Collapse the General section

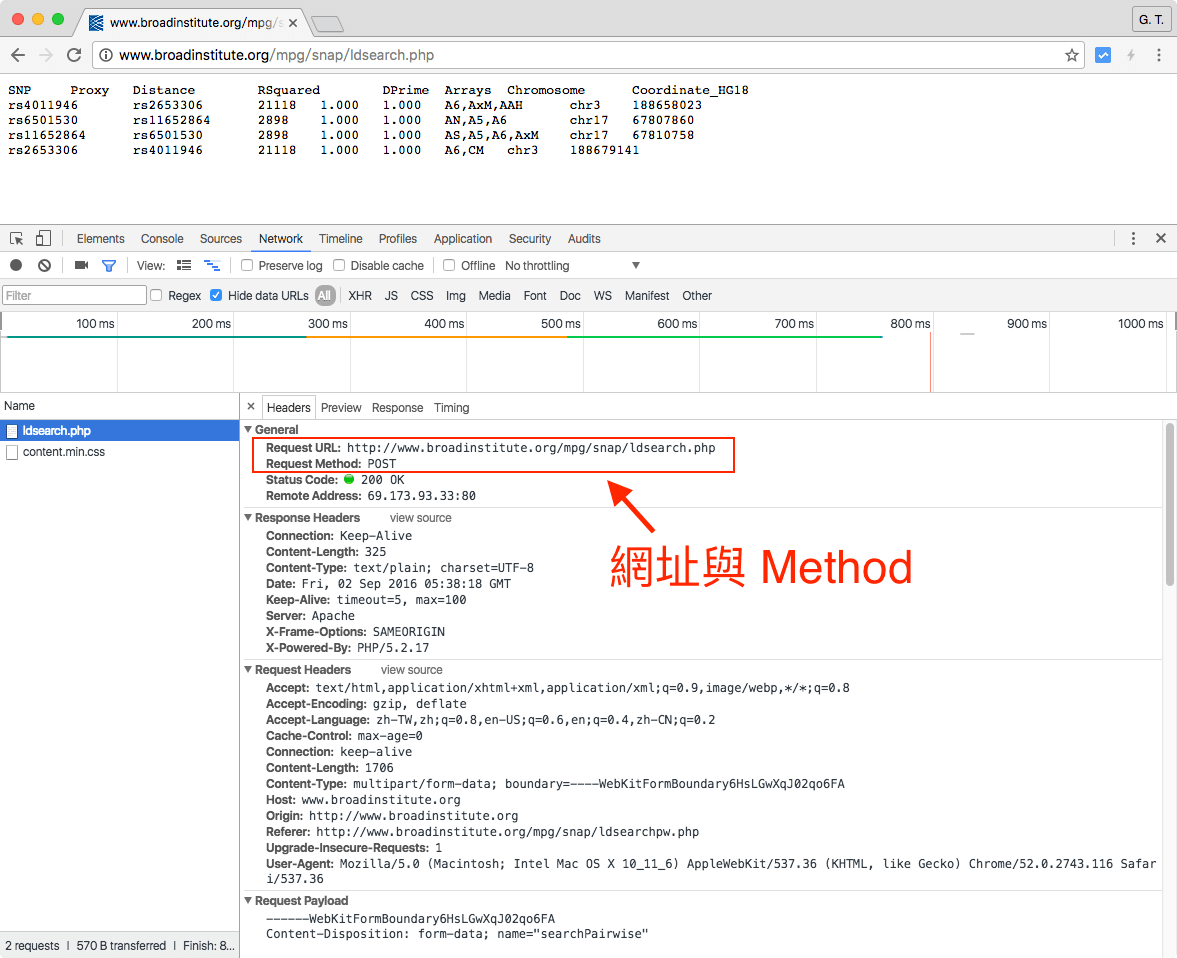pyautogui.click(x=249, y=429)
